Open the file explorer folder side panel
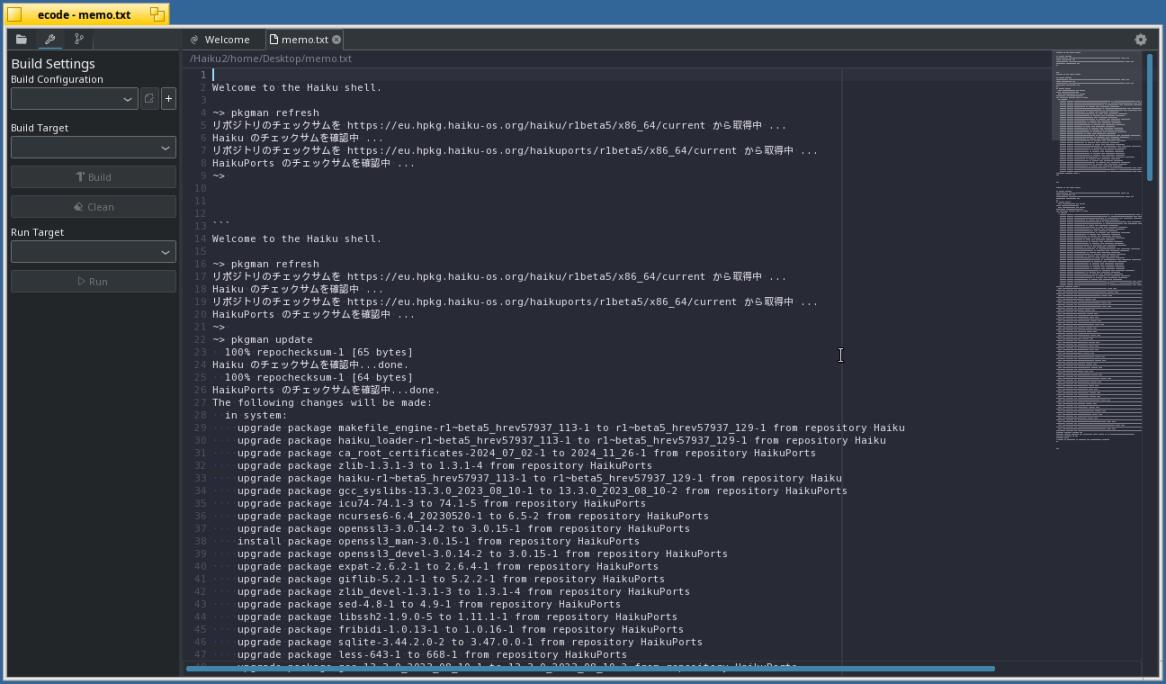This screenshot has height=684, width=1166. pyautogui.click(x=22, y=39)
